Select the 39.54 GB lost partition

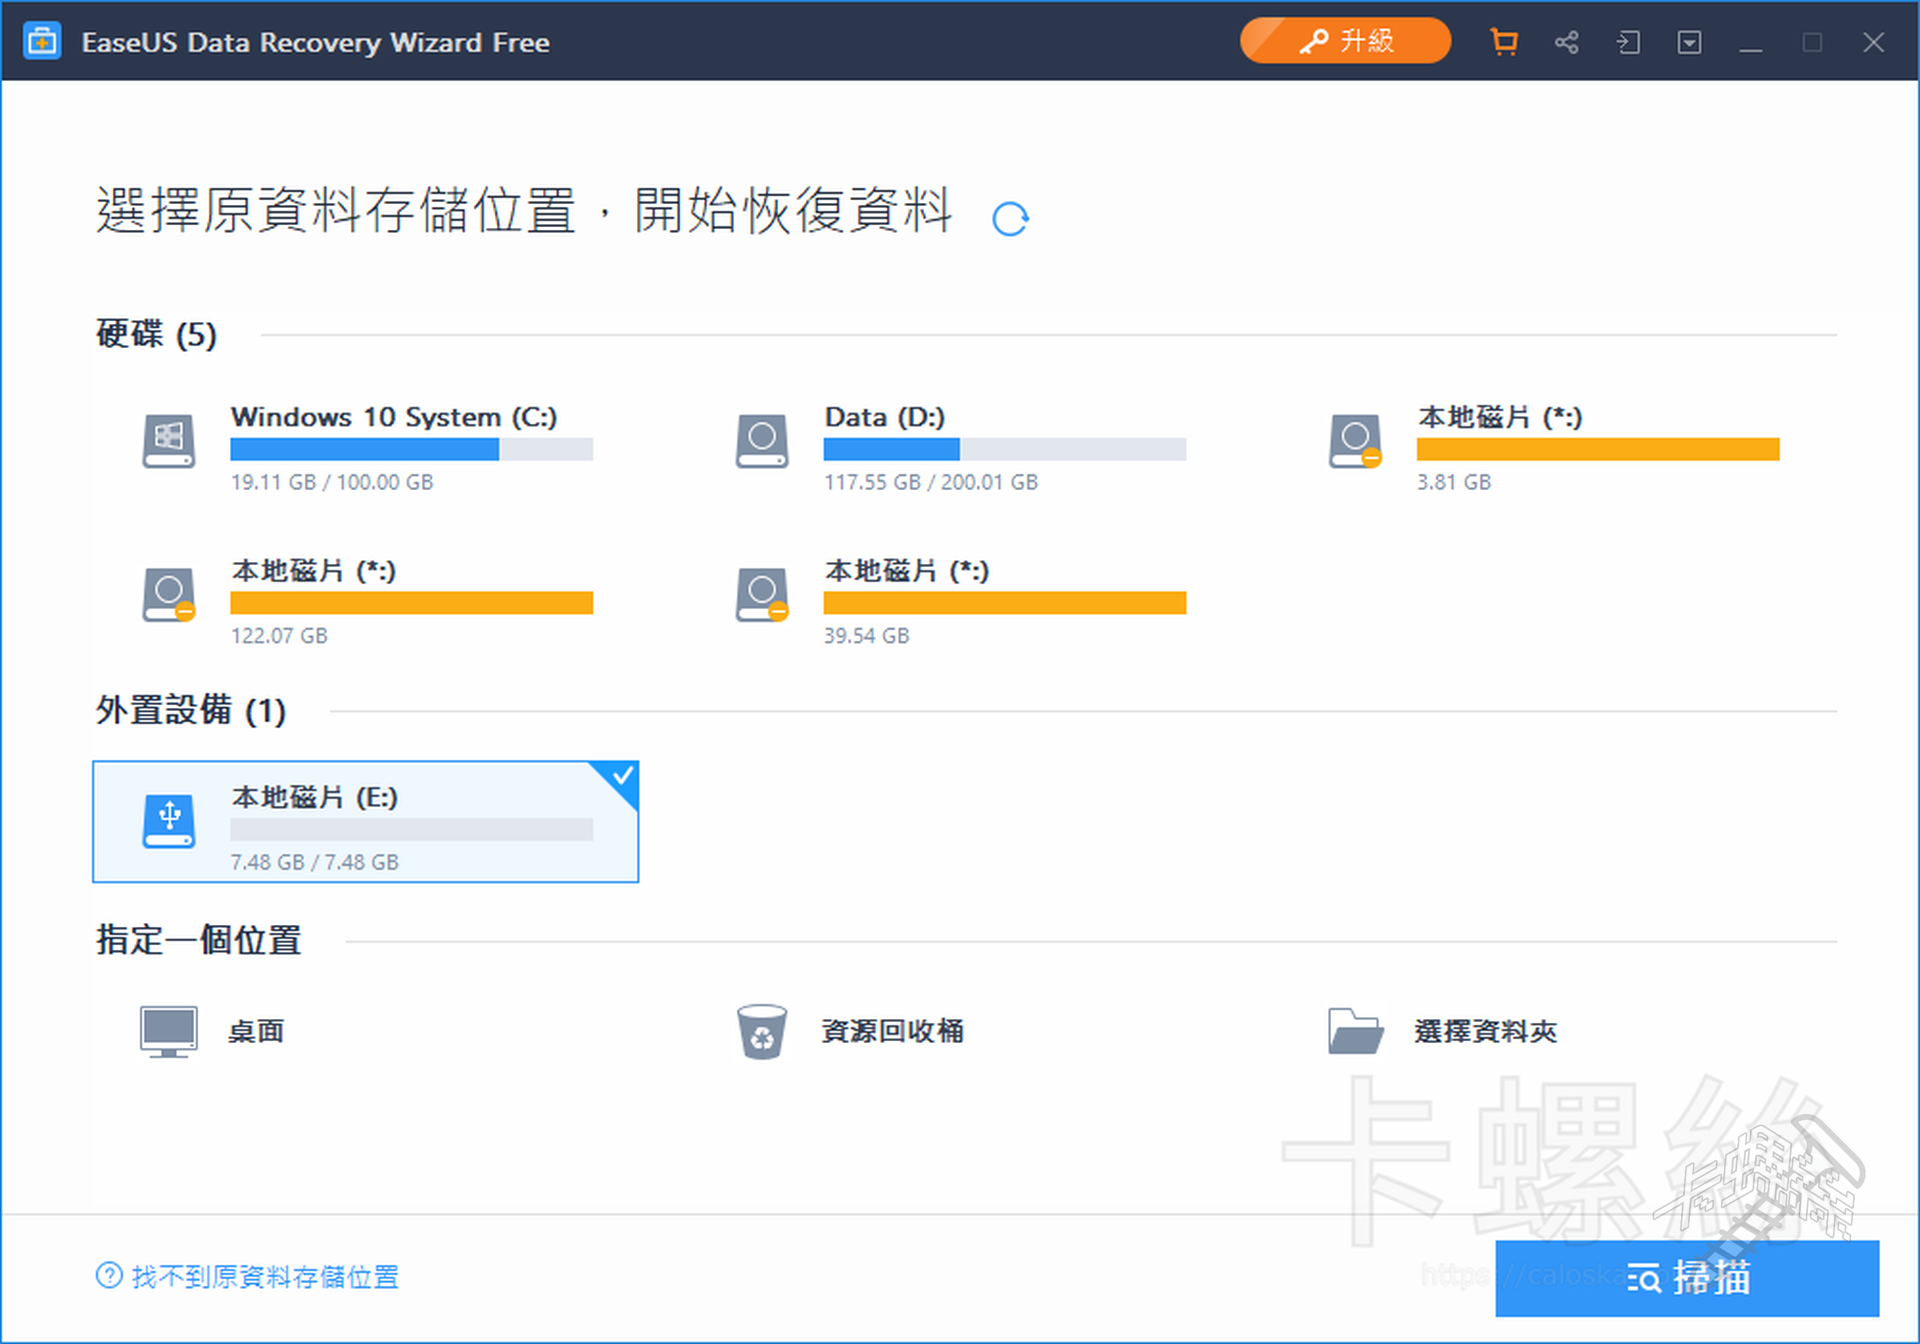(x=906, y=571)
